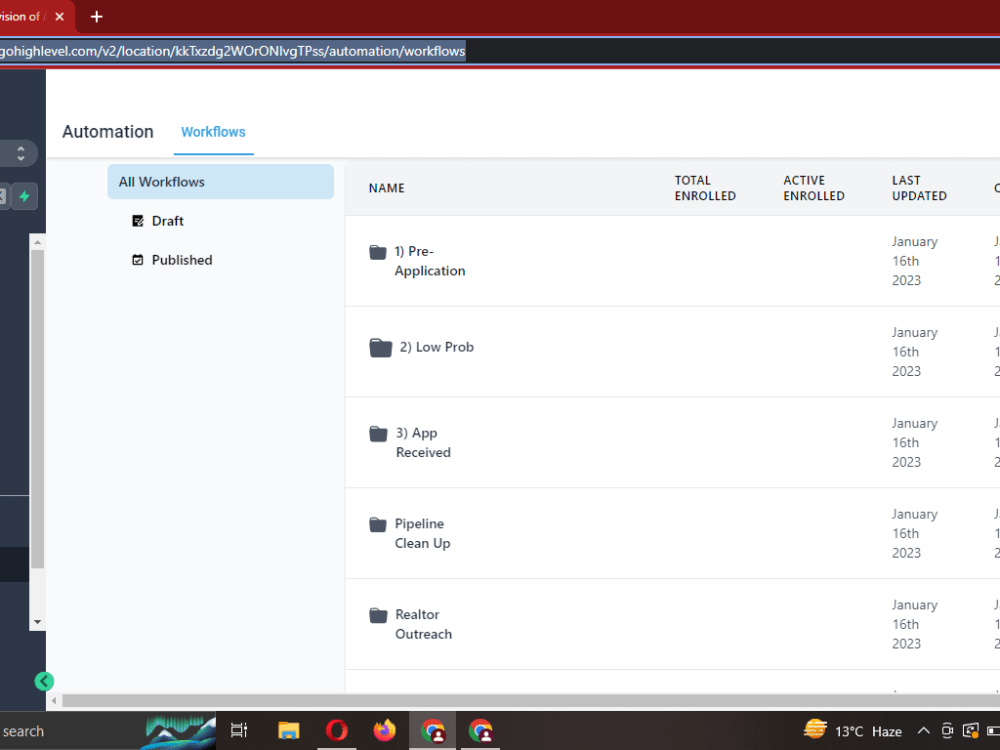Open a new browser tab
This screenshot has height=750, width=1000.
(96, 17)
